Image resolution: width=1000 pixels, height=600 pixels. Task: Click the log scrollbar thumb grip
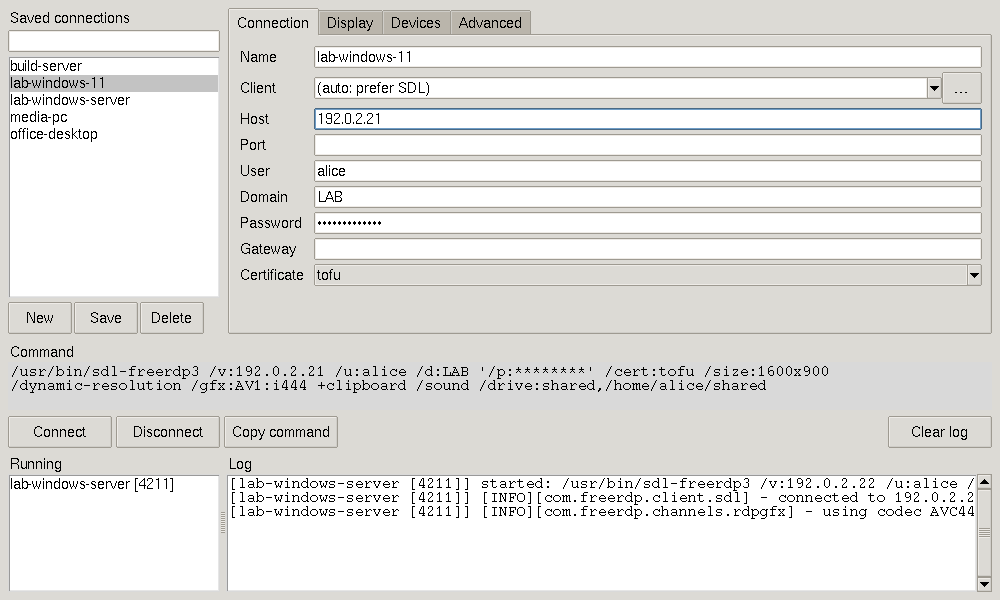(x=984, y=532)
